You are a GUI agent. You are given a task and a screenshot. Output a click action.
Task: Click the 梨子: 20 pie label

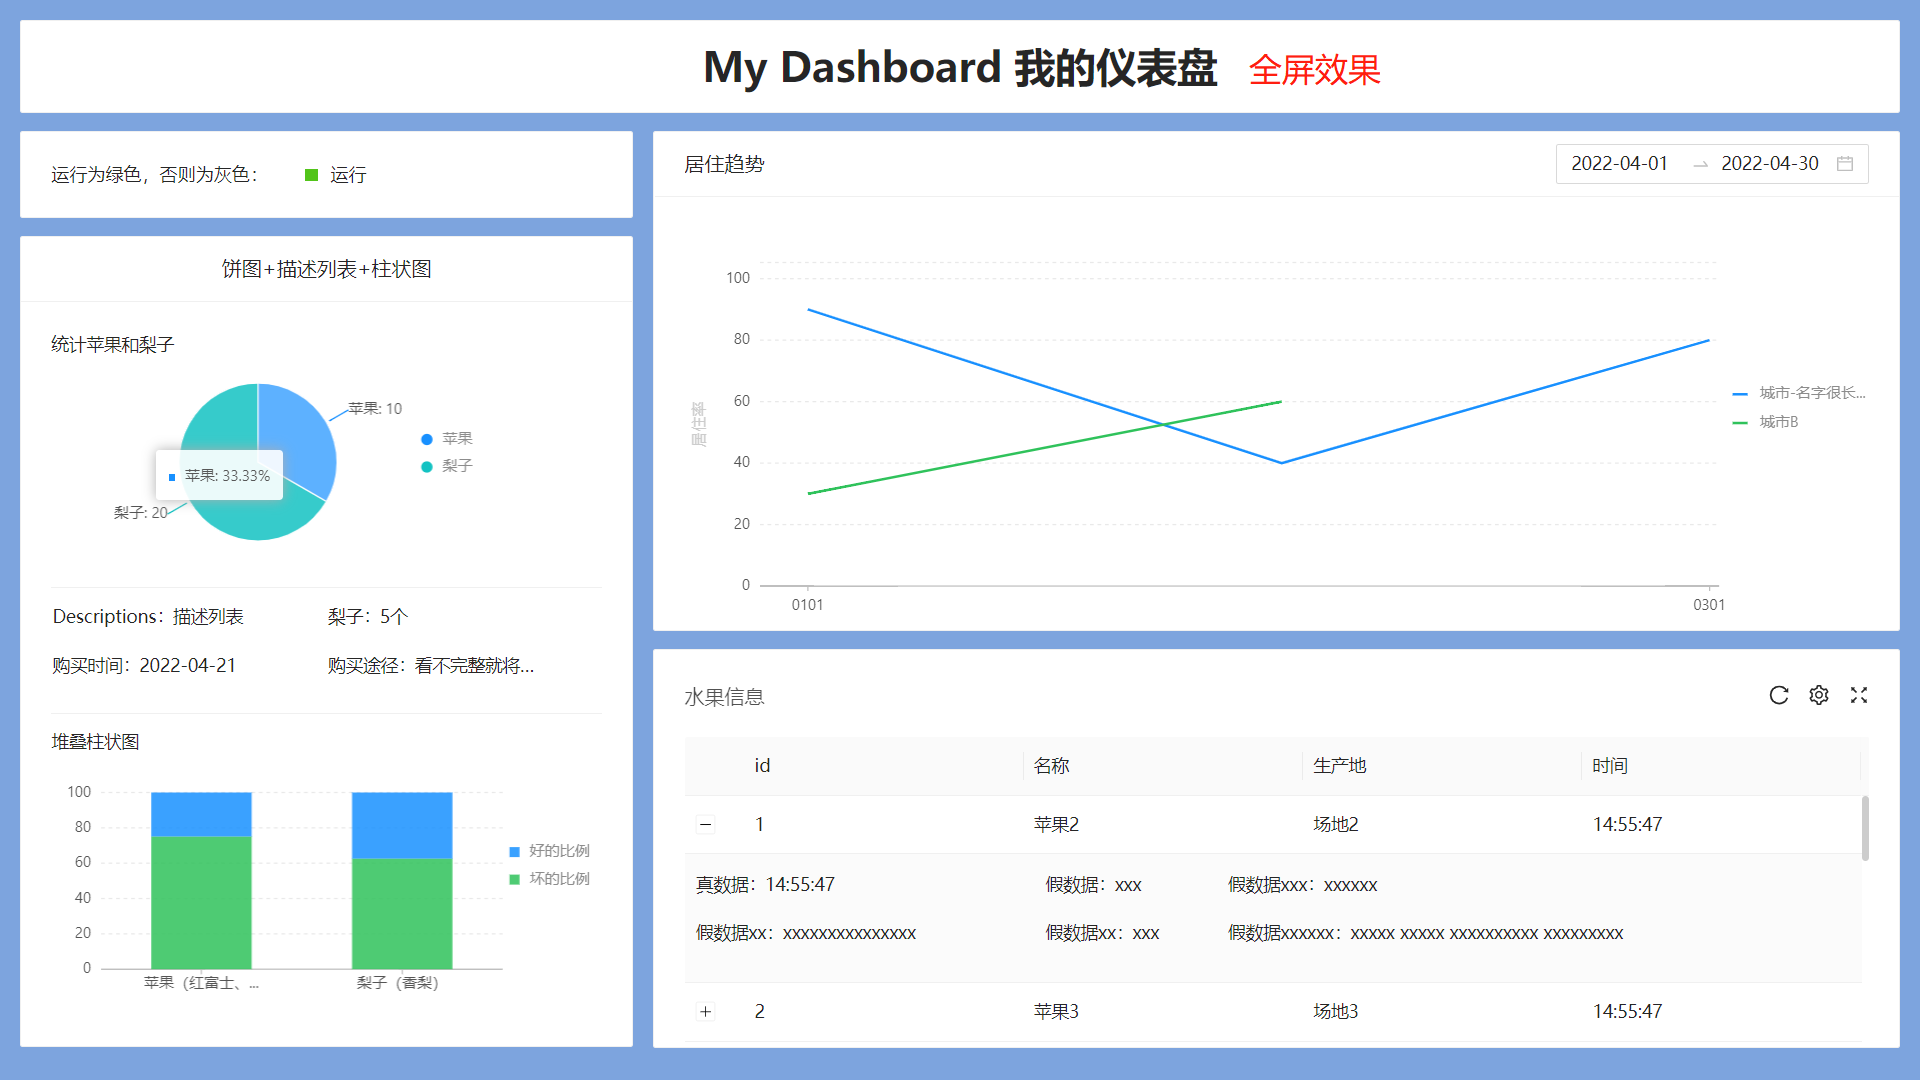coord(140,513)
